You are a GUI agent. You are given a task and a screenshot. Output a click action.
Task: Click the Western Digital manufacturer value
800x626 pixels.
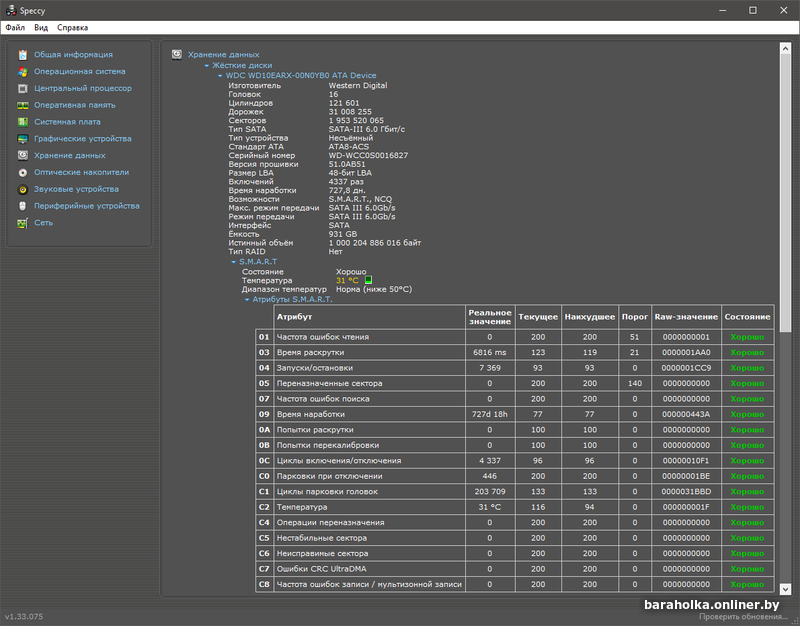point(358,86)
